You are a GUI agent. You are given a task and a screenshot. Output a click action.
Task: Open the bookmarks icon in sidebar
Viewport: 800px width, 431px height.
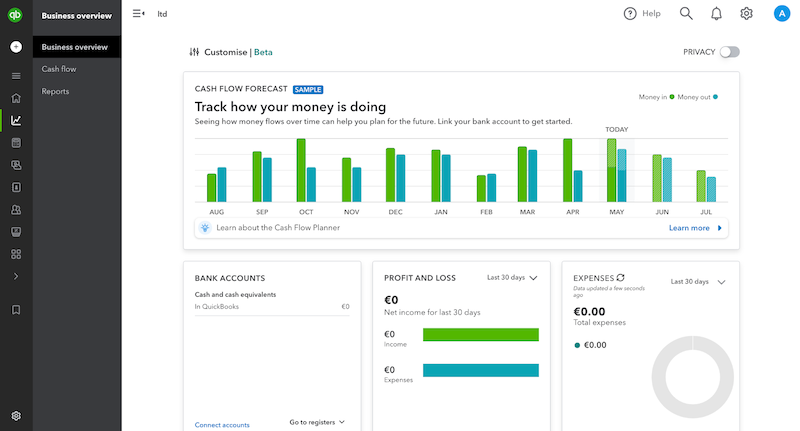click(16, 310)
